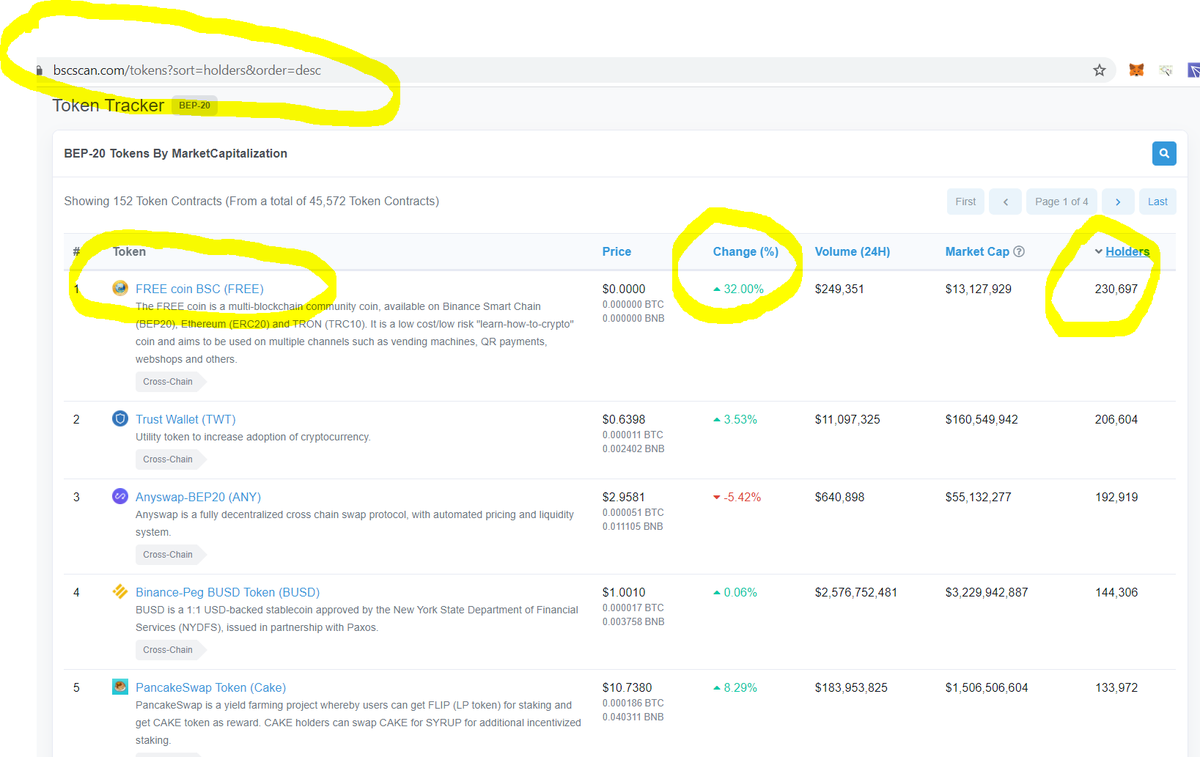The width and height of the screenshot is (1200, 757).
Task: Click the $160,549,942 market cap value
Action: (x=982, y=420)
